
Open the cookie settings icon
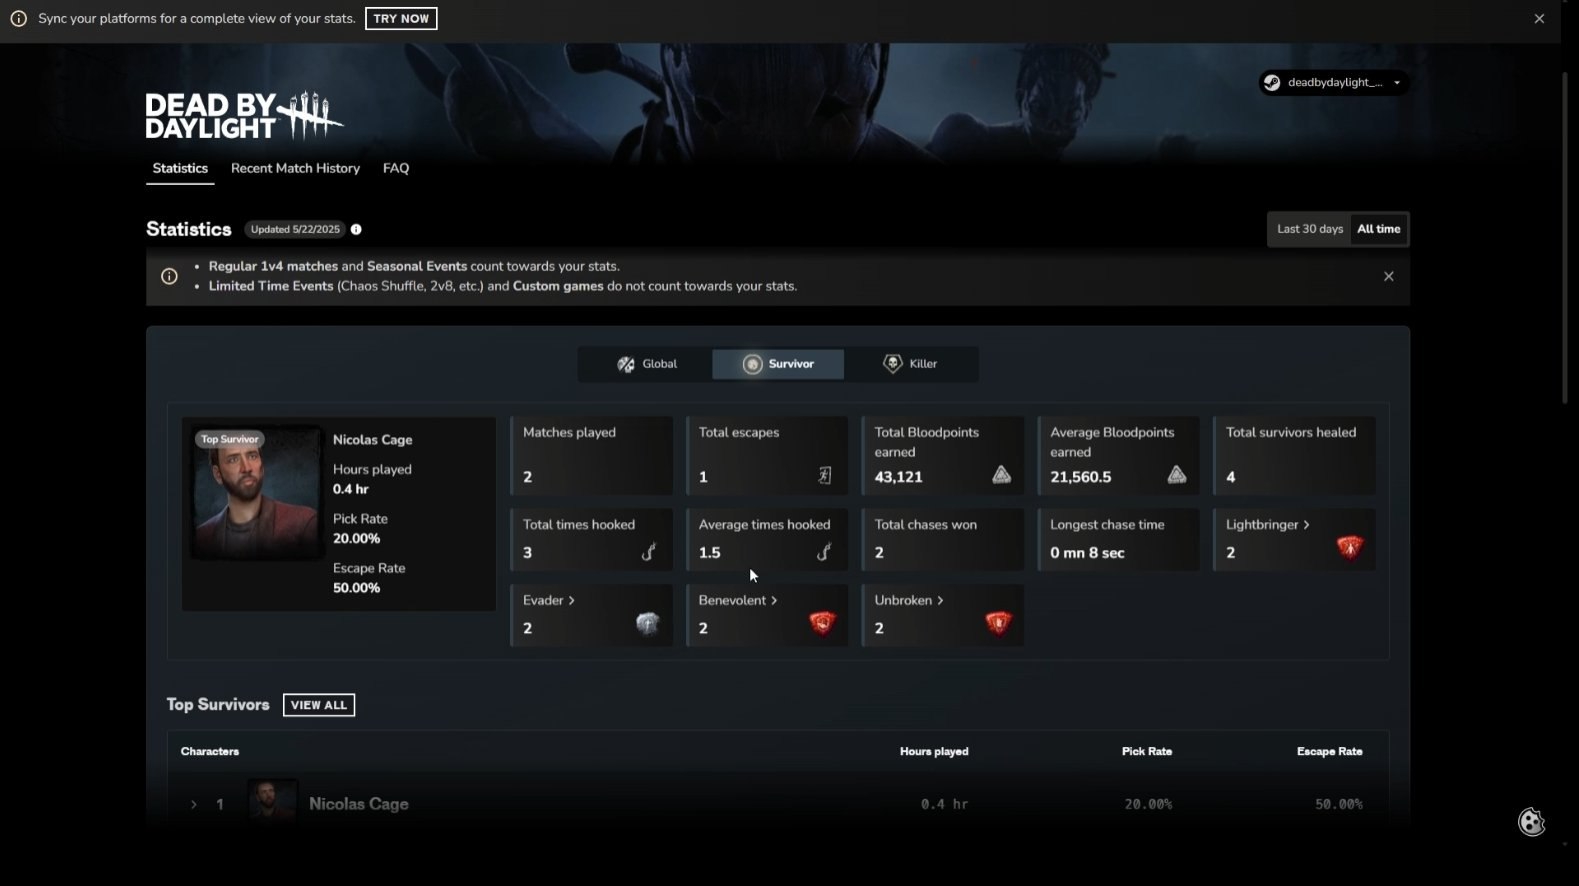click(x=1531, y=822)
